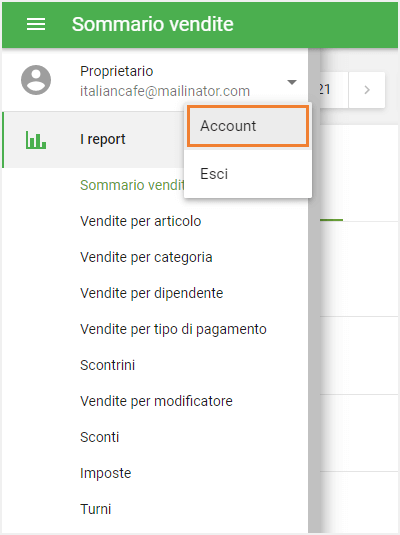Open Vendite per articolo report
The width and height of the screenshot is (400, 535).
(141, 221)
